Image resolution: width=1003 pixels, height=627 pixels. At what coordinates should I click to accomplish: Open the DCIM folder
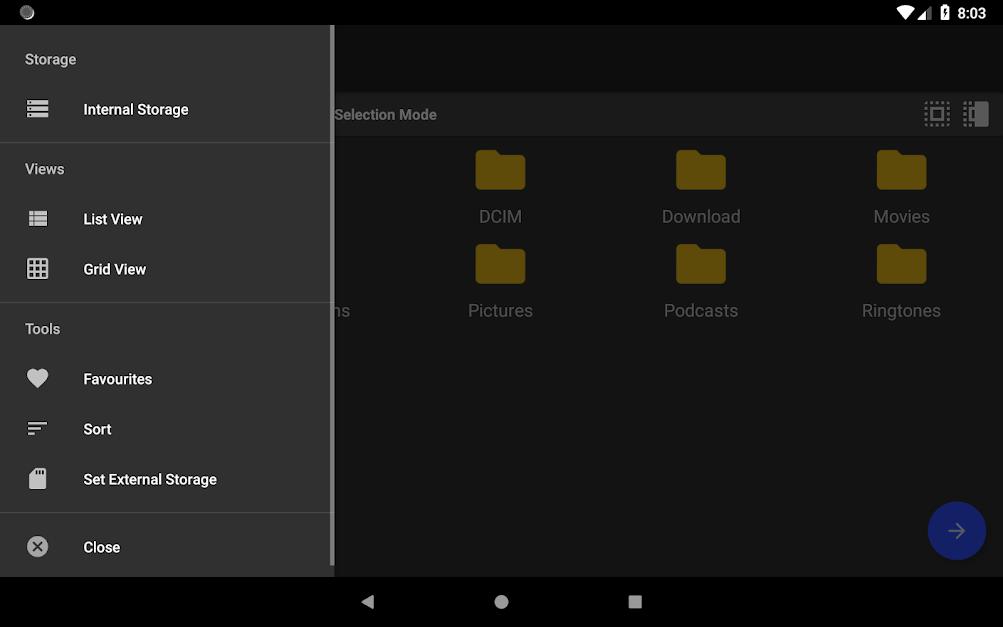click(x=500, y=187)
